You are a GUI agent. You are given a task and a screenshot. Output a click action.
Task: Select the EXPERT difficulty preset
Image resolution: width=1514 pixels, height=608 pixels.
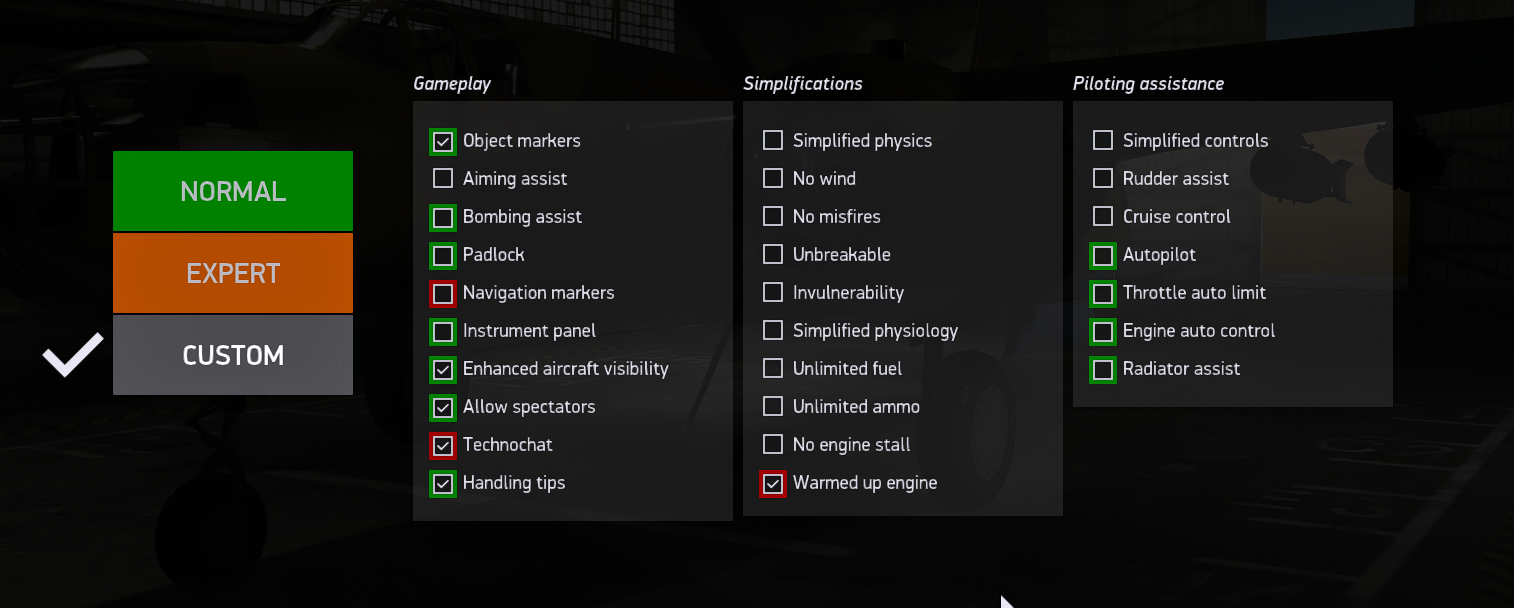click(x=233, y=273)
